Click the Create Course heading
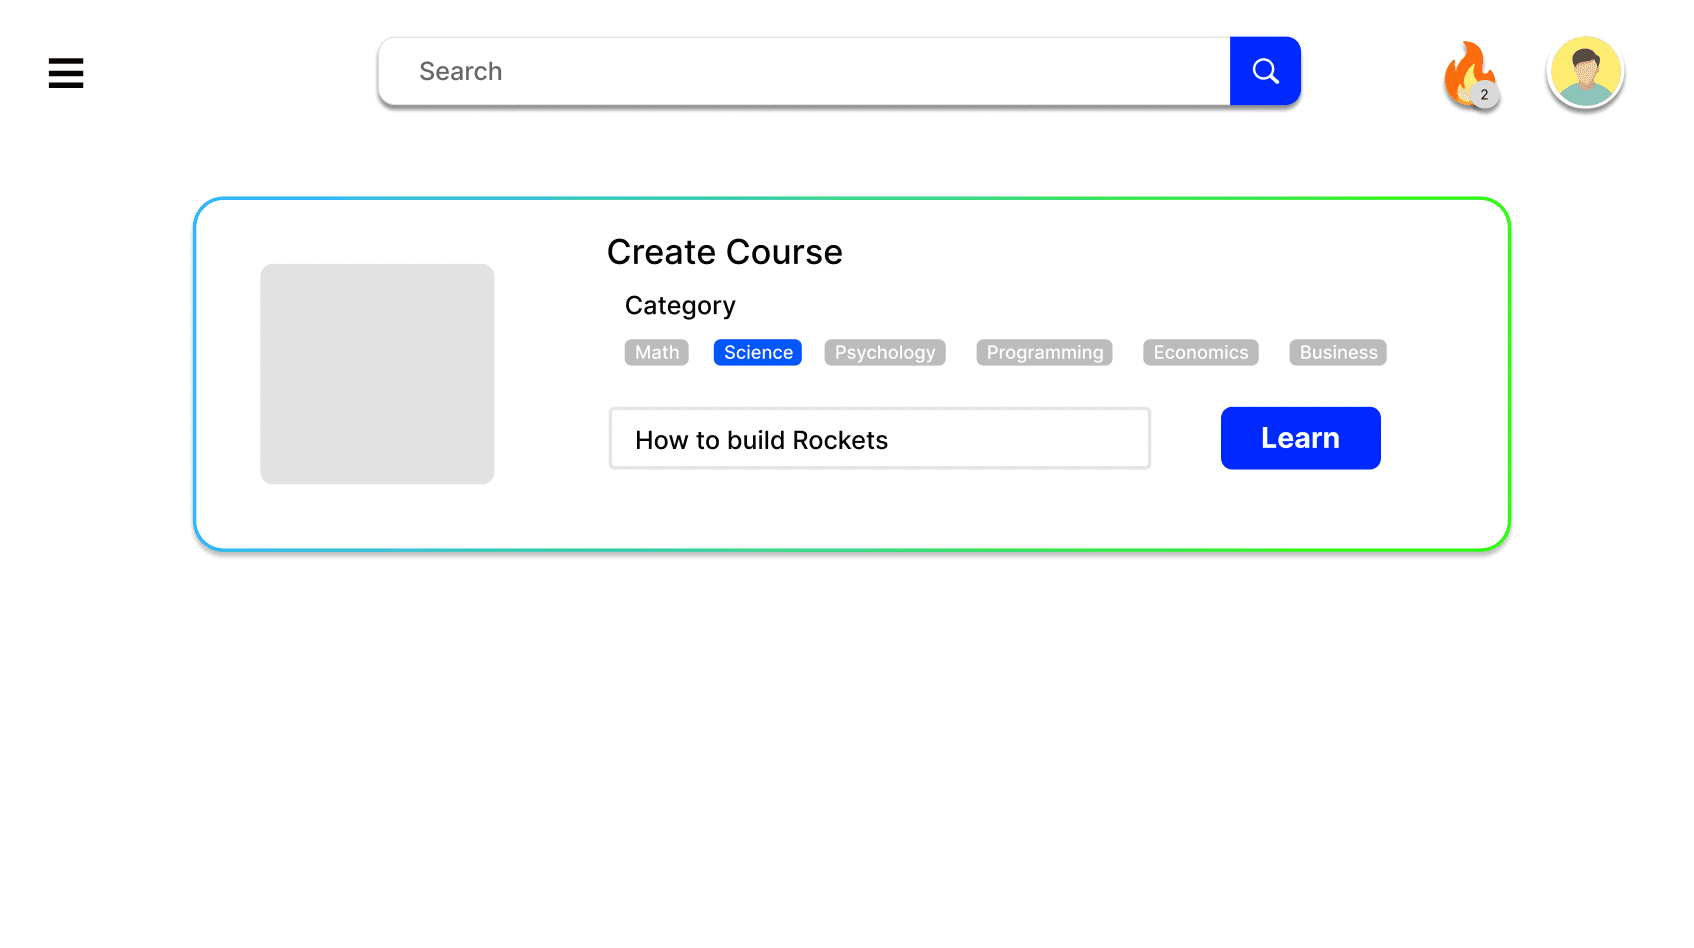 tap(724, 252)
